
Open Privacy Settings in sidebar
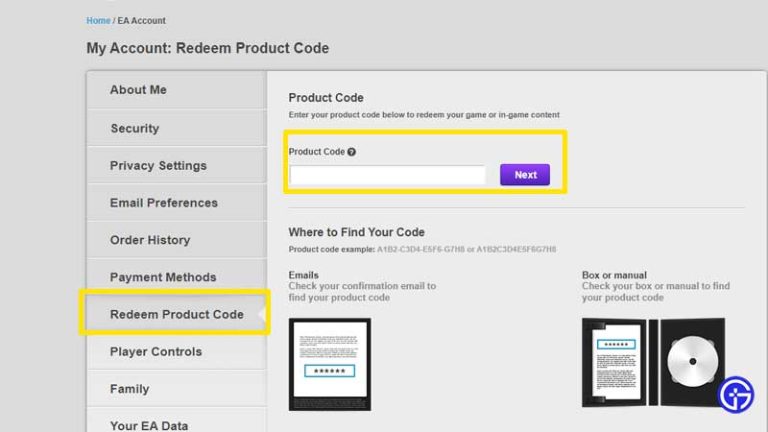(158, 166)
